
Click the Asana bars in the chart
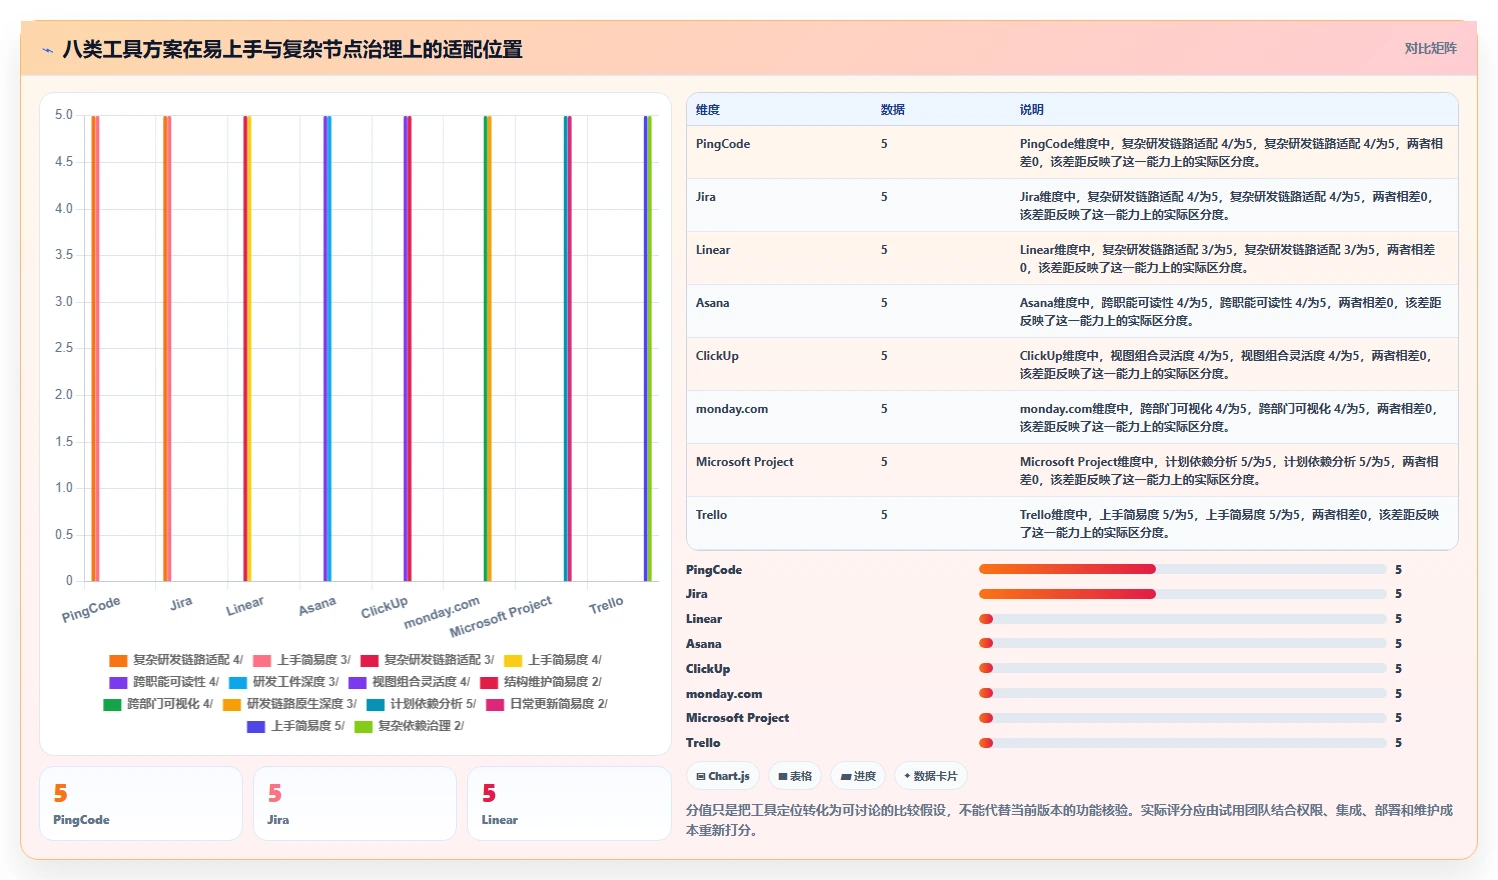coord(327,348)
